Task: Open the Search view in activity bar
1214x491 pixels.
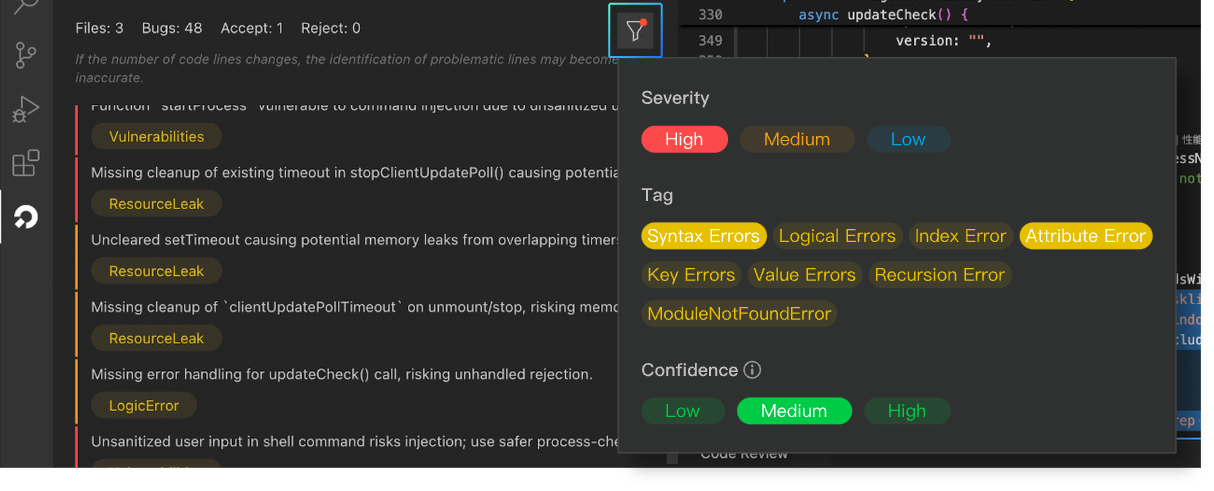Action: click(26, 6)
